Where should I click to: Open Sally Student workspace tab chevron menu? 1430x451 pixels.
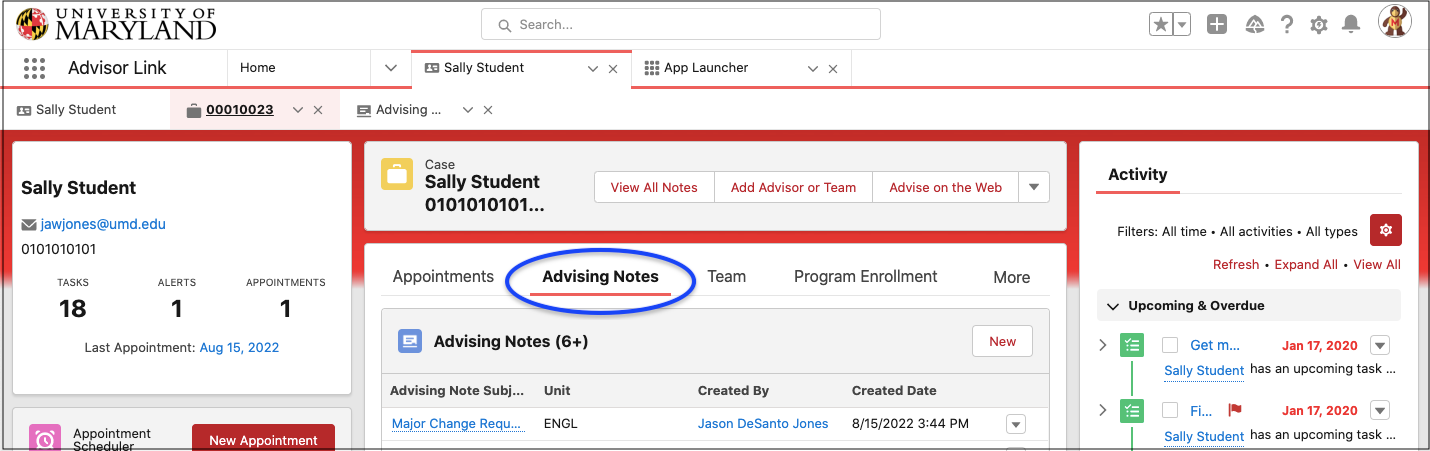coord(593,69)
